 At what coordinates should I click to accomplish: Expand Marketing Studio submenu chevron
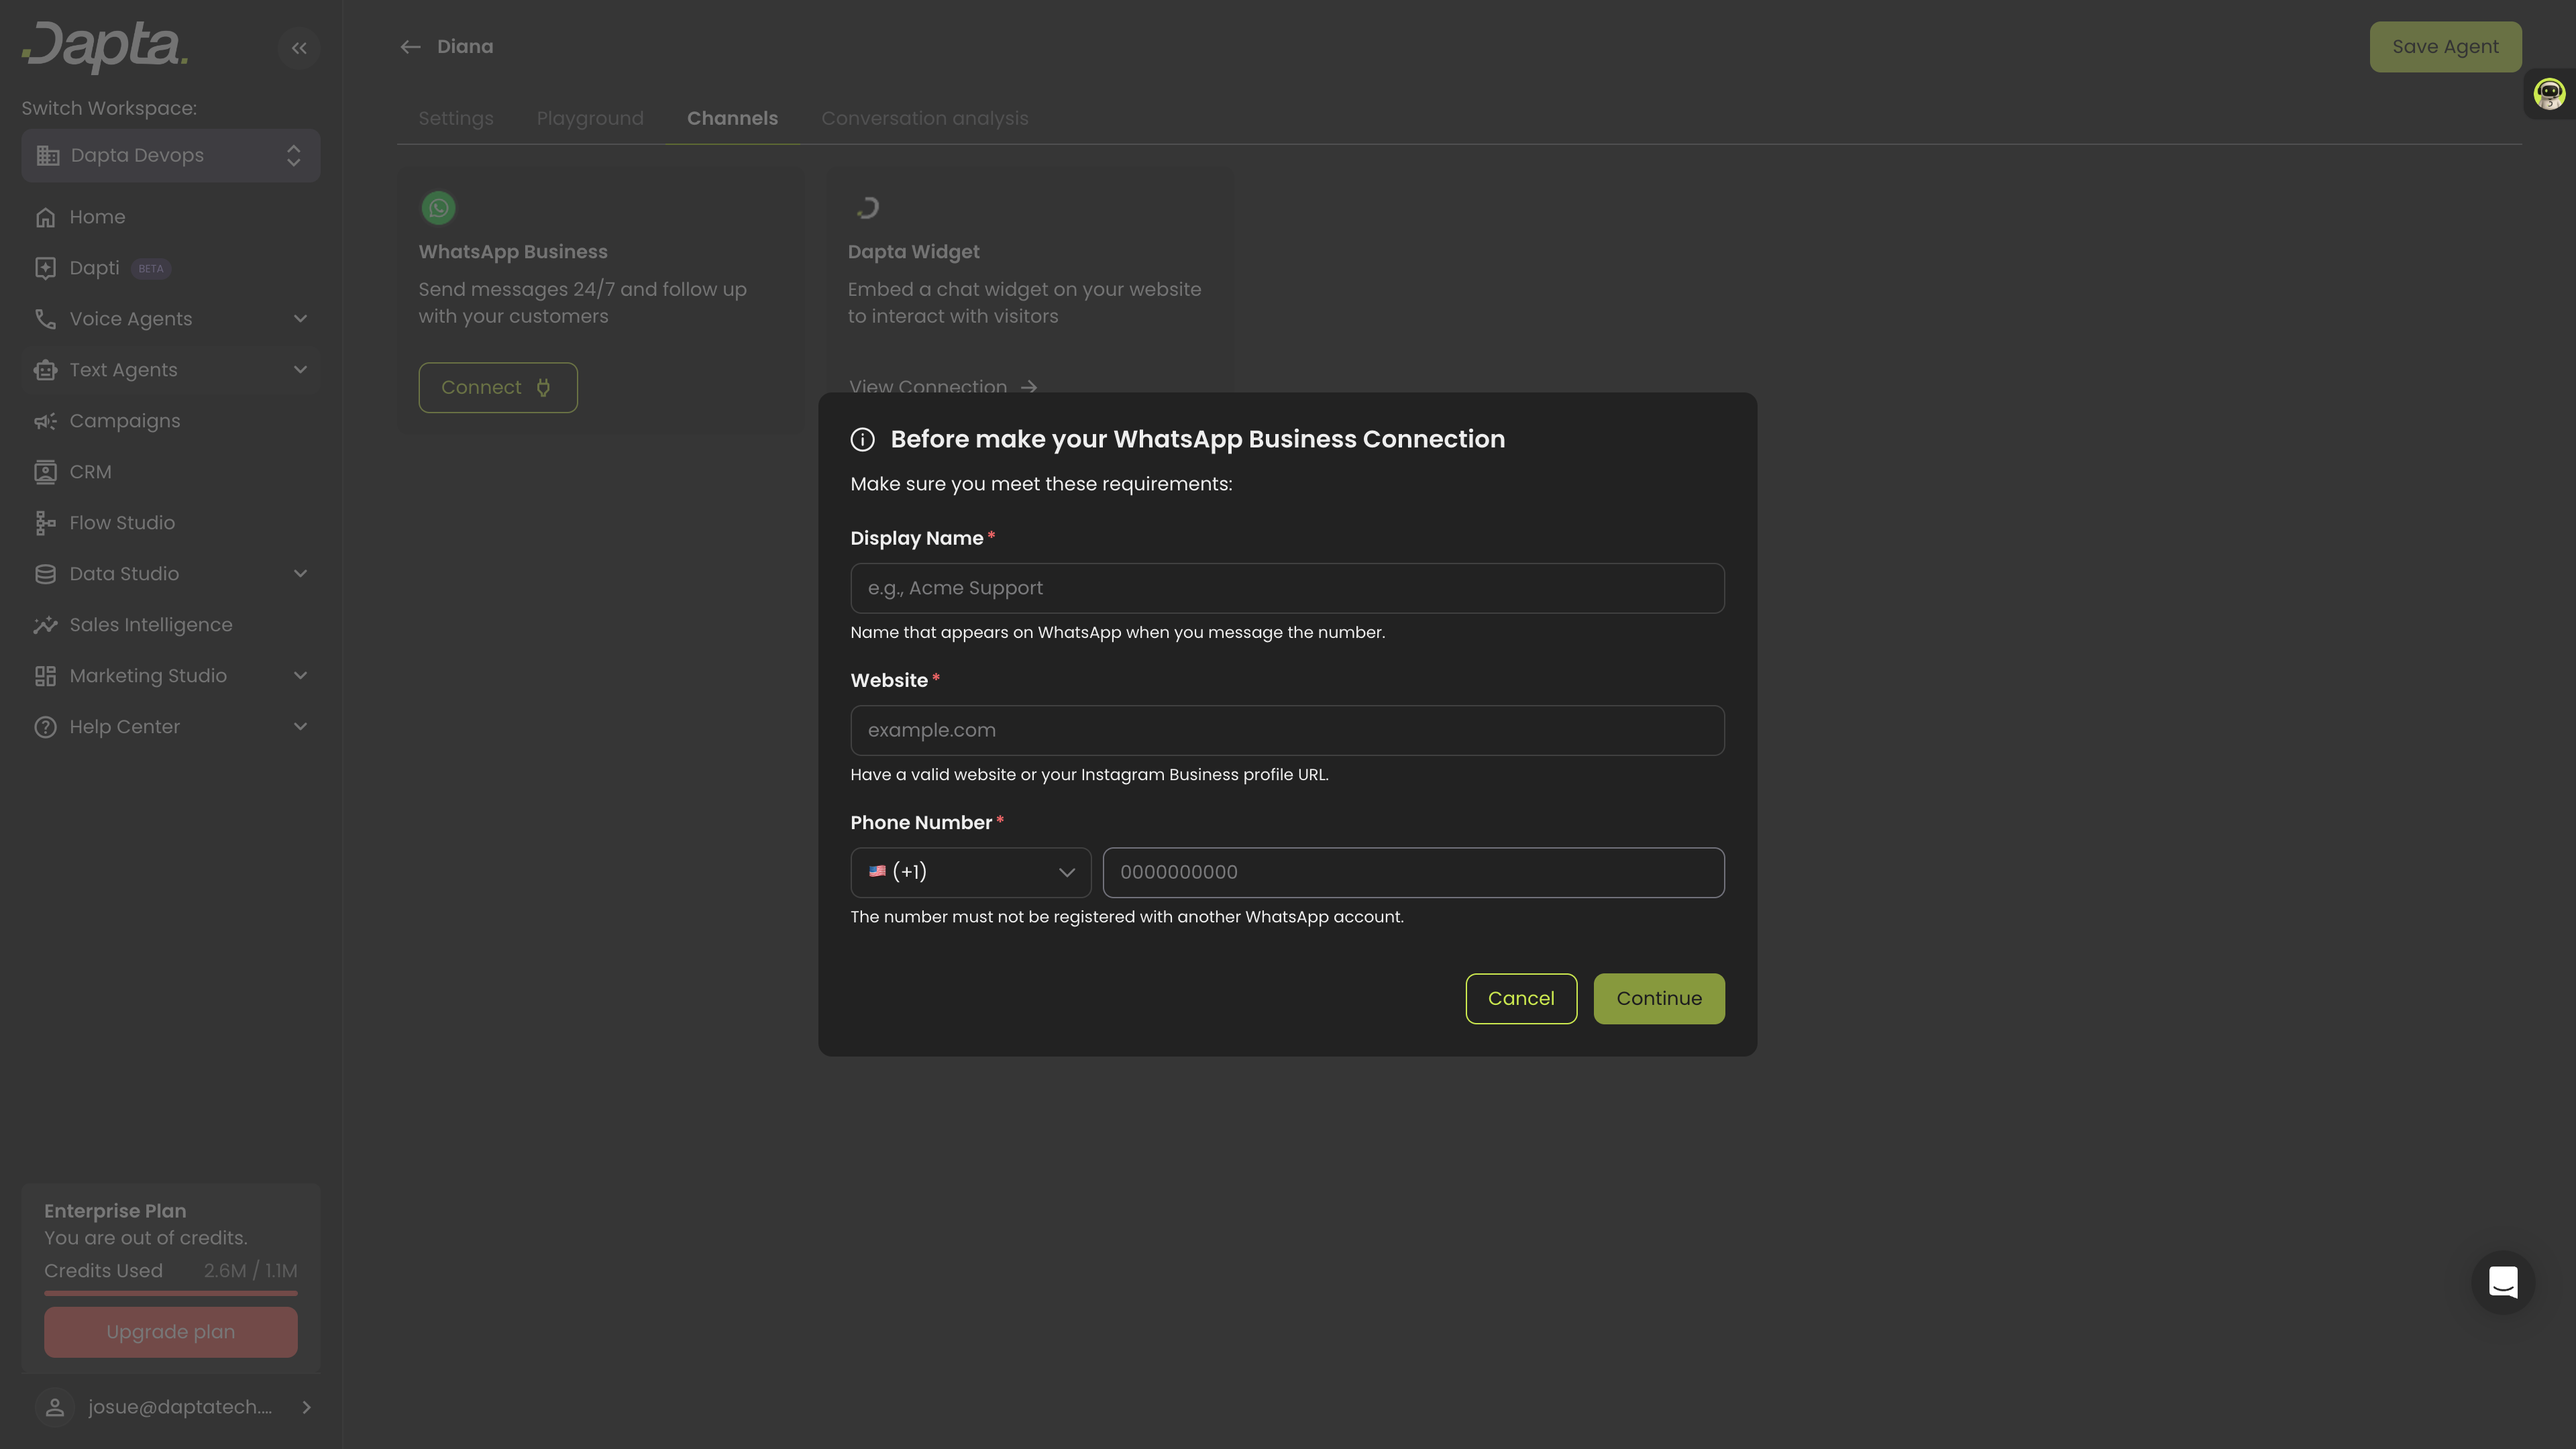point(300,676)
